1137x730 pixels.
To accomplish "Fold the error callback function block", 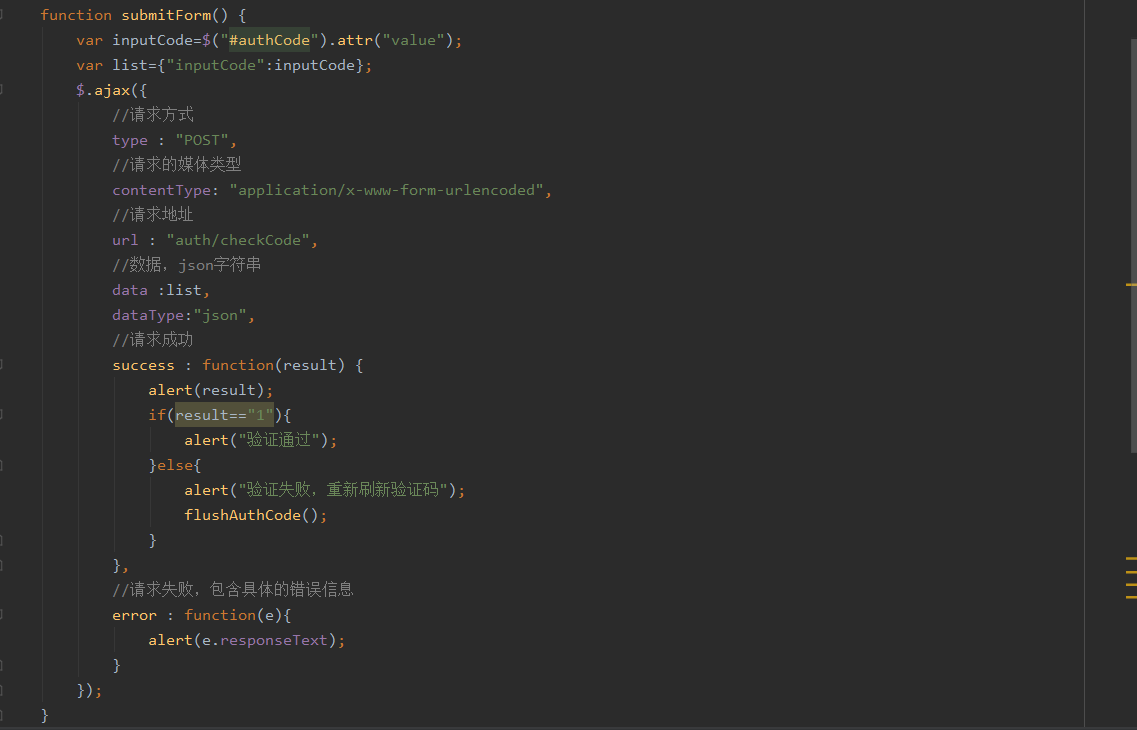I will (2, 615).
